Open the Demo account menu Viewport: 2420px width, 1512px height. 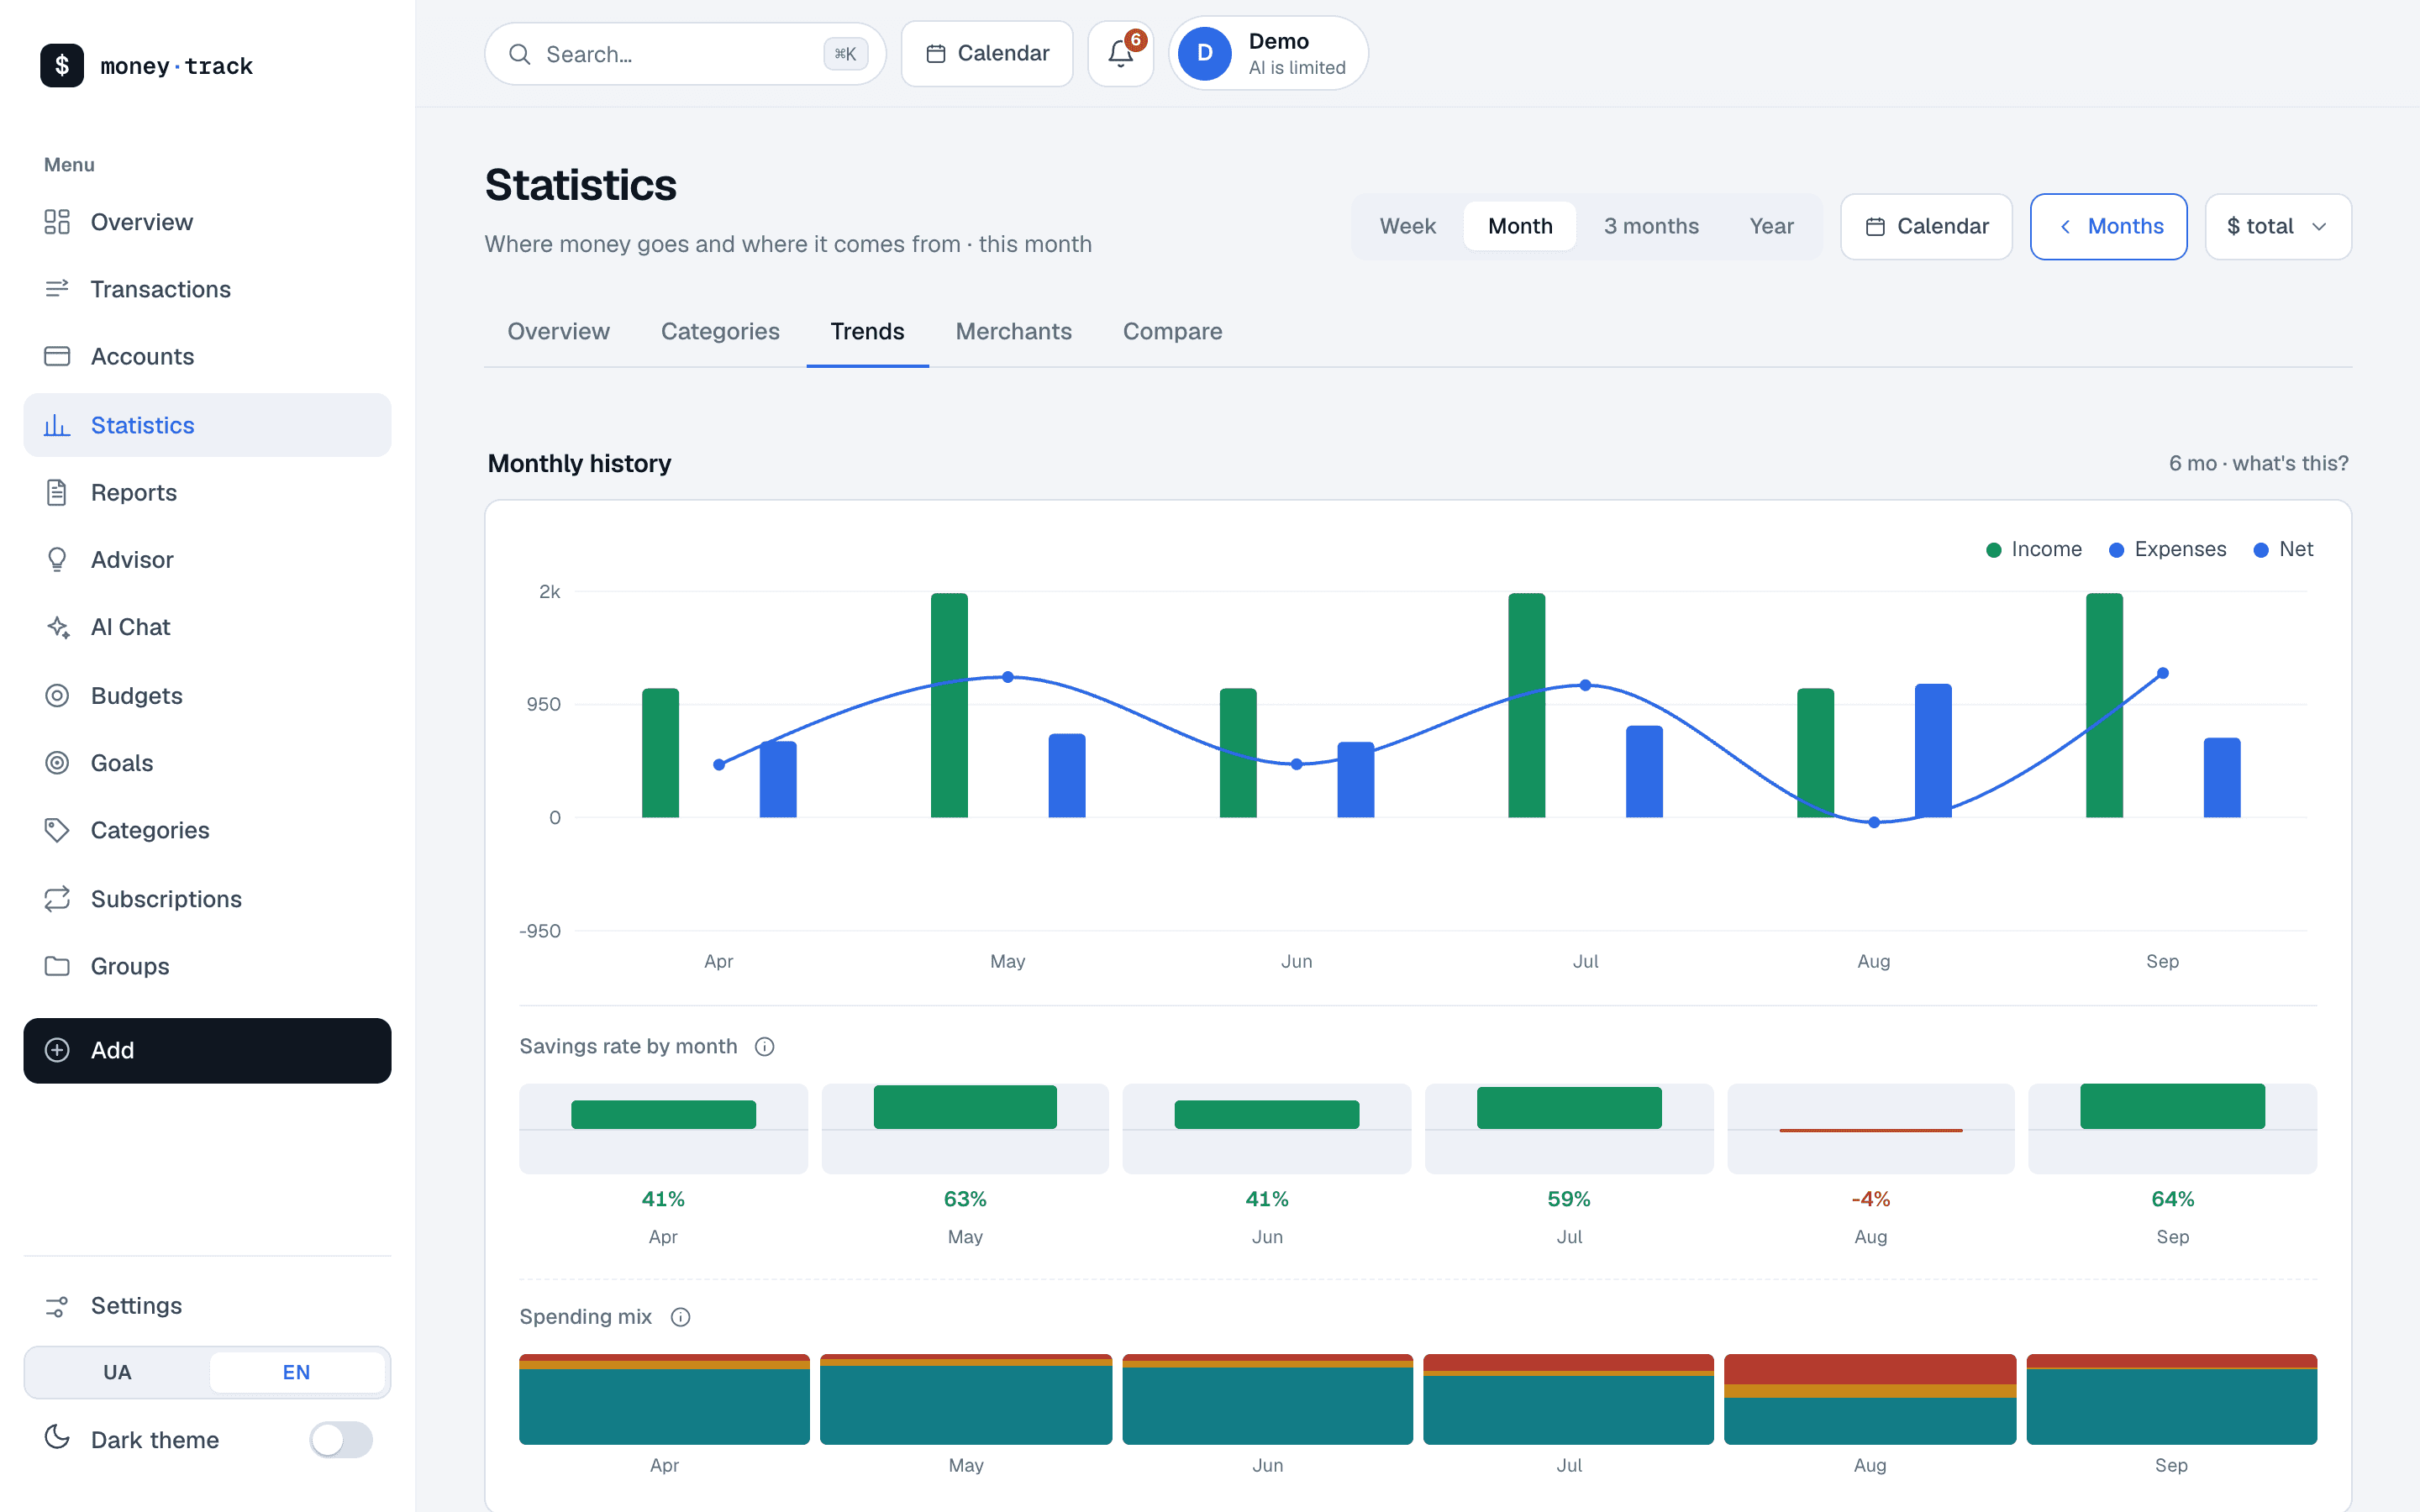click(1268, 54)
